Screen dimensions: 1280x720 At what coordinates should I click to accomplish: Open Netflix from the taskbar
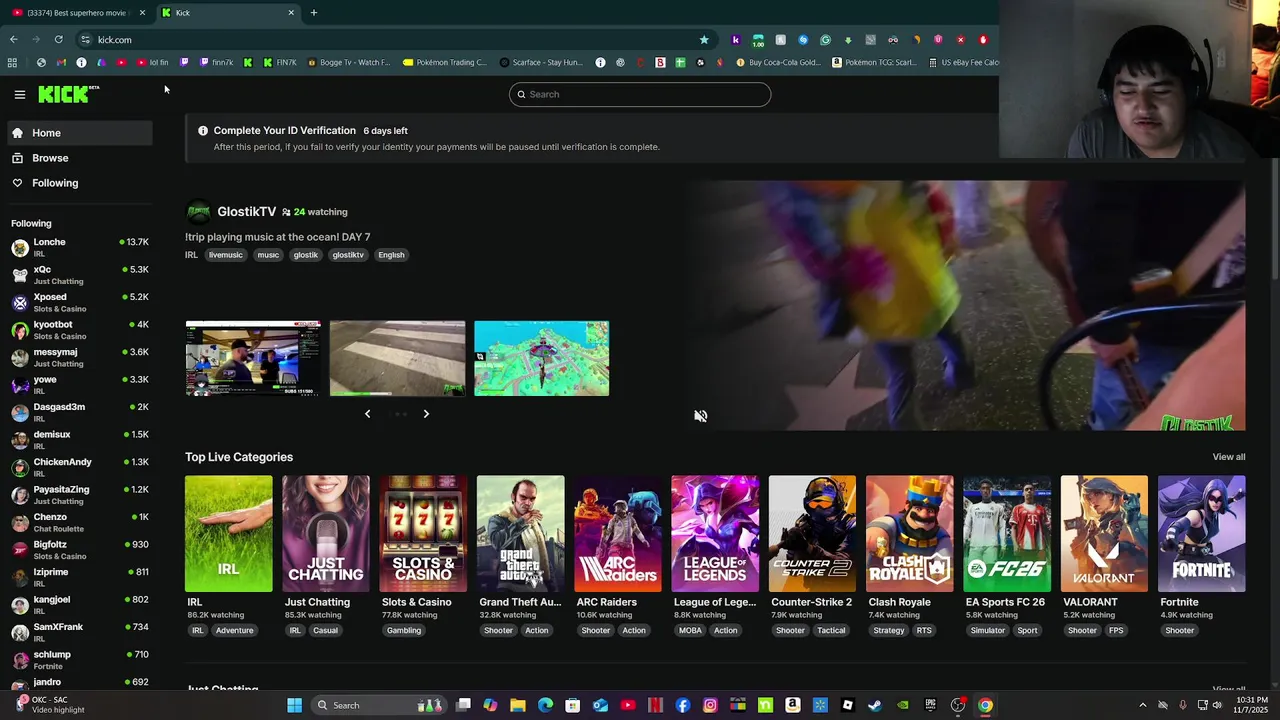tap(655, 705)
